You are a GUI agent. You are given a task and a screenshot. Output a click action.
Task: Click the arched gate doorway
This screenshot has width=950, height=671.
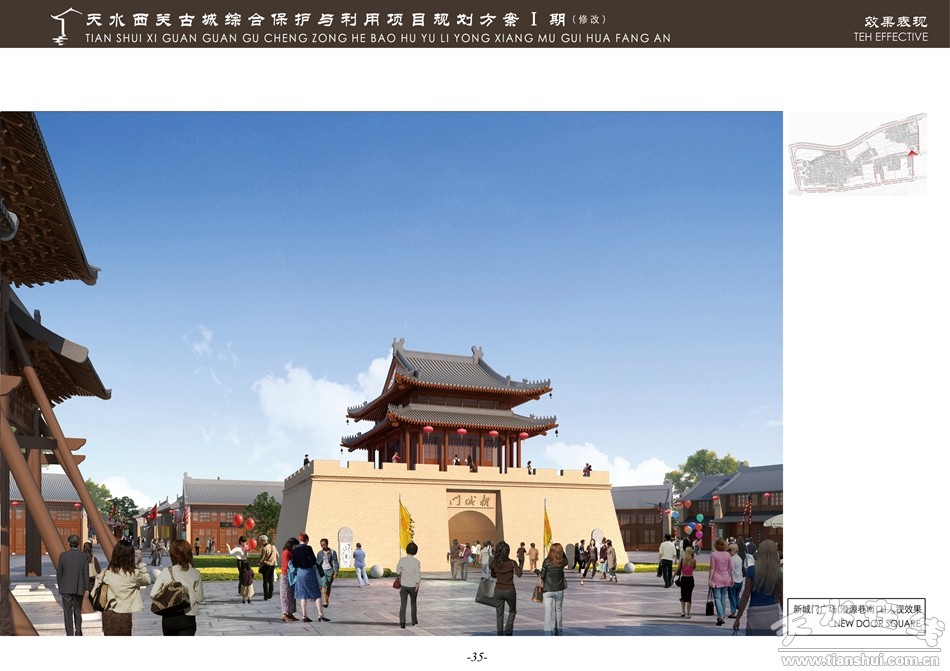472,530
